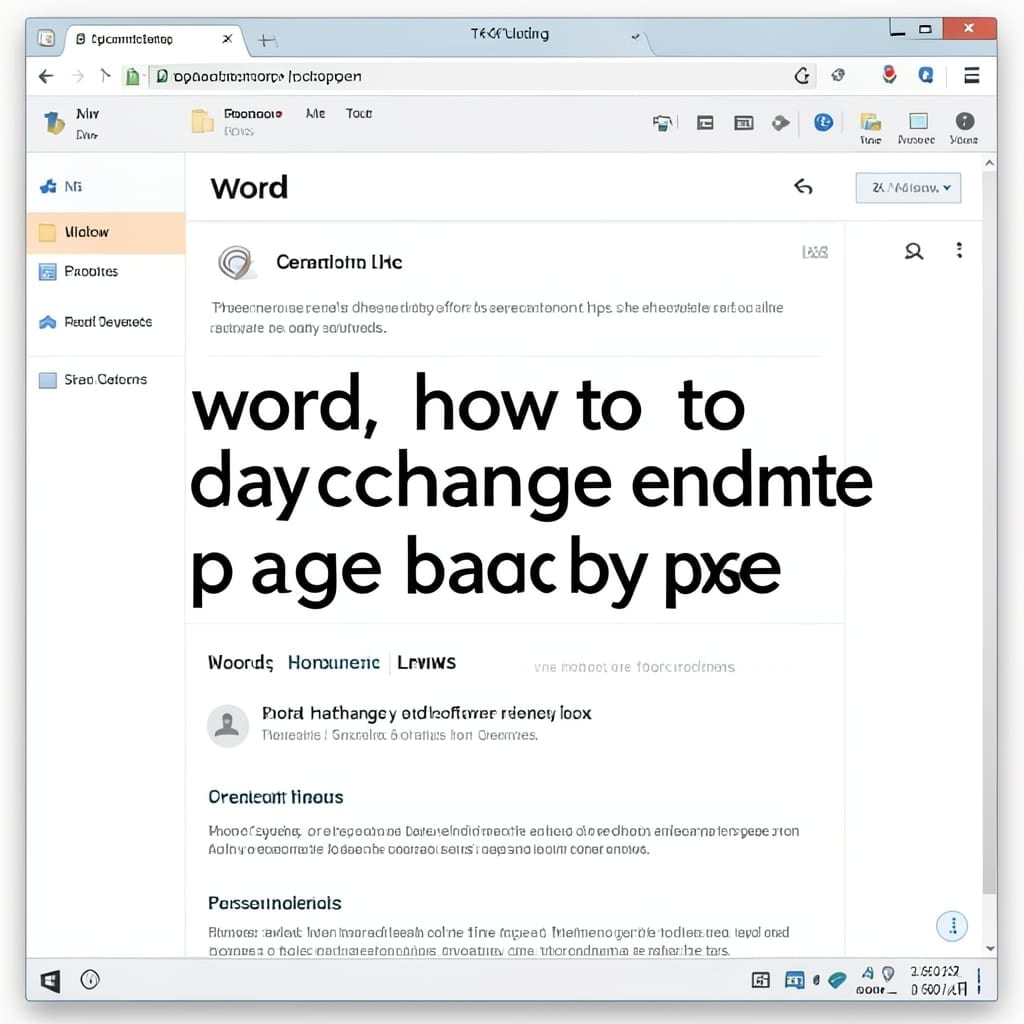The image size is (1024, 1024).
Task: Click the title bar dropdown chevron
Action: 635,37
